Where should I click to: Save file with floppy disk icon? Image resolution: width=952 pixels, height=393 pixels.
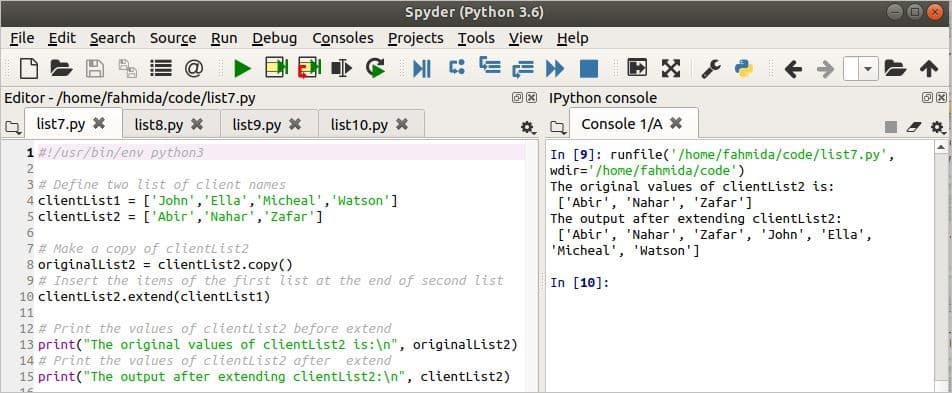pyautogui.click(x=95, y=69)
